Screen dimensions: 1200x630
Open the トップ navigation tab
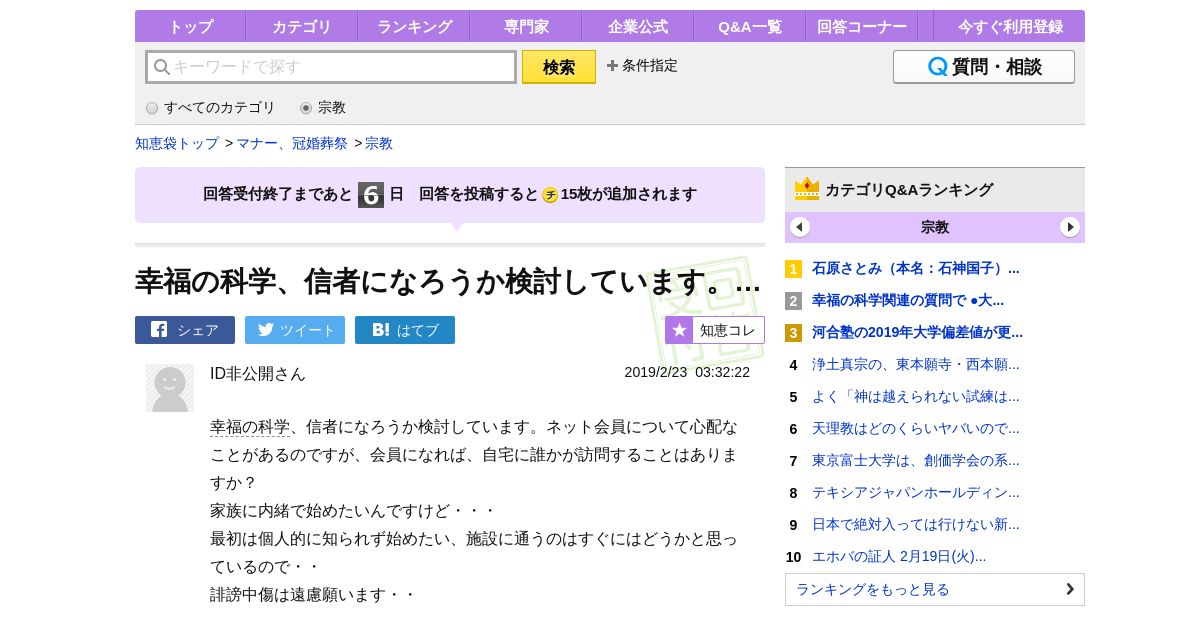point(190,26)
